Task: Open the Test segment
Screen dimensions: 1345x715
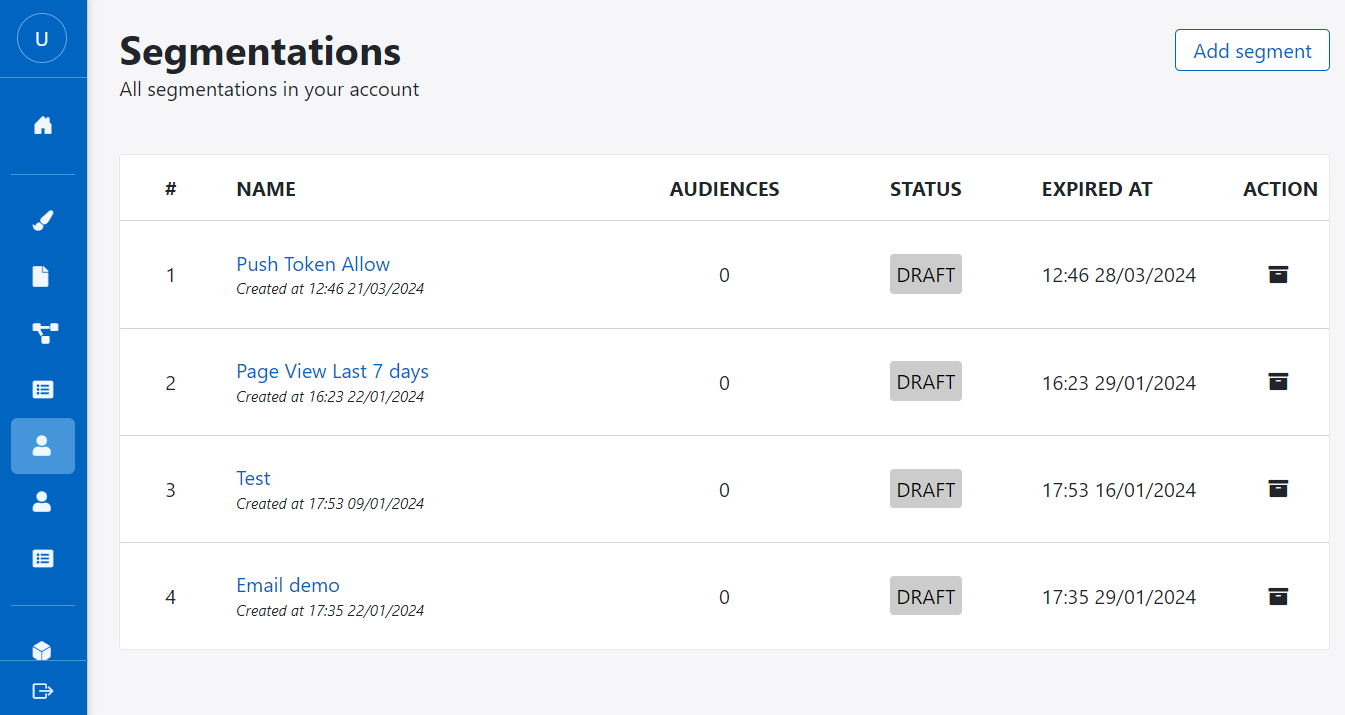Action: 253,478
